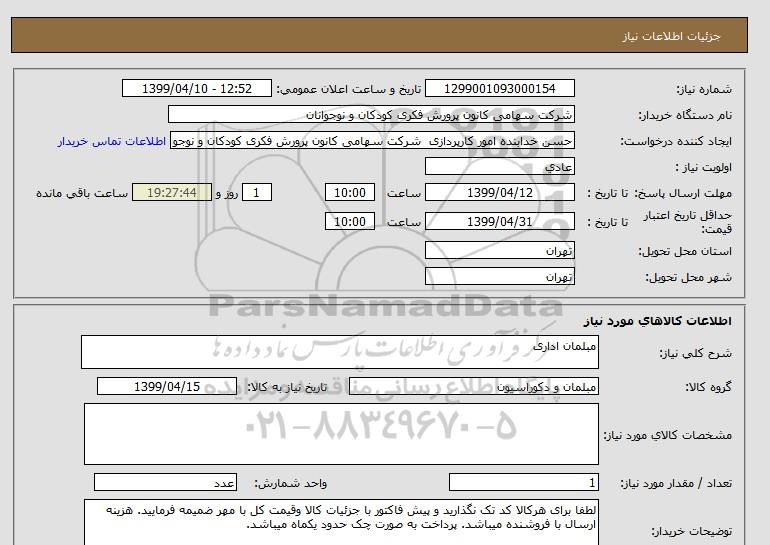
Task: Click the label شرح کلی نیاز
Action: pos(695,353)
